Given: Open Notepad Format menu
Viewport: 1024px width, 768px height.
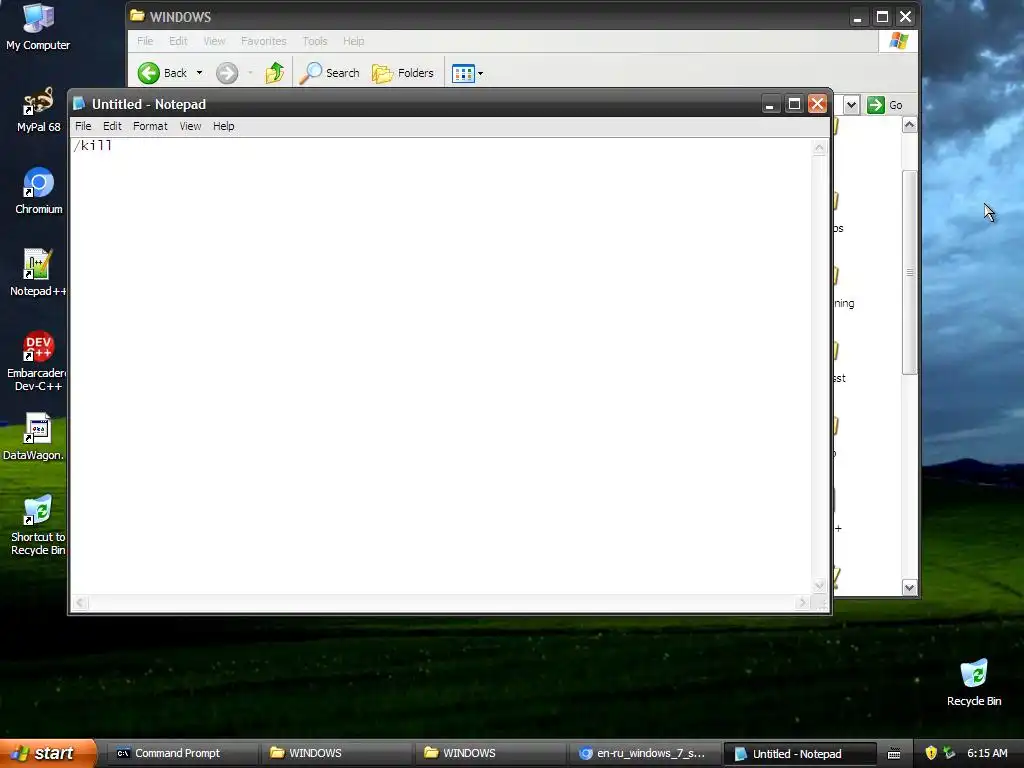Looking at the screenshot, I should pos(150,126).
